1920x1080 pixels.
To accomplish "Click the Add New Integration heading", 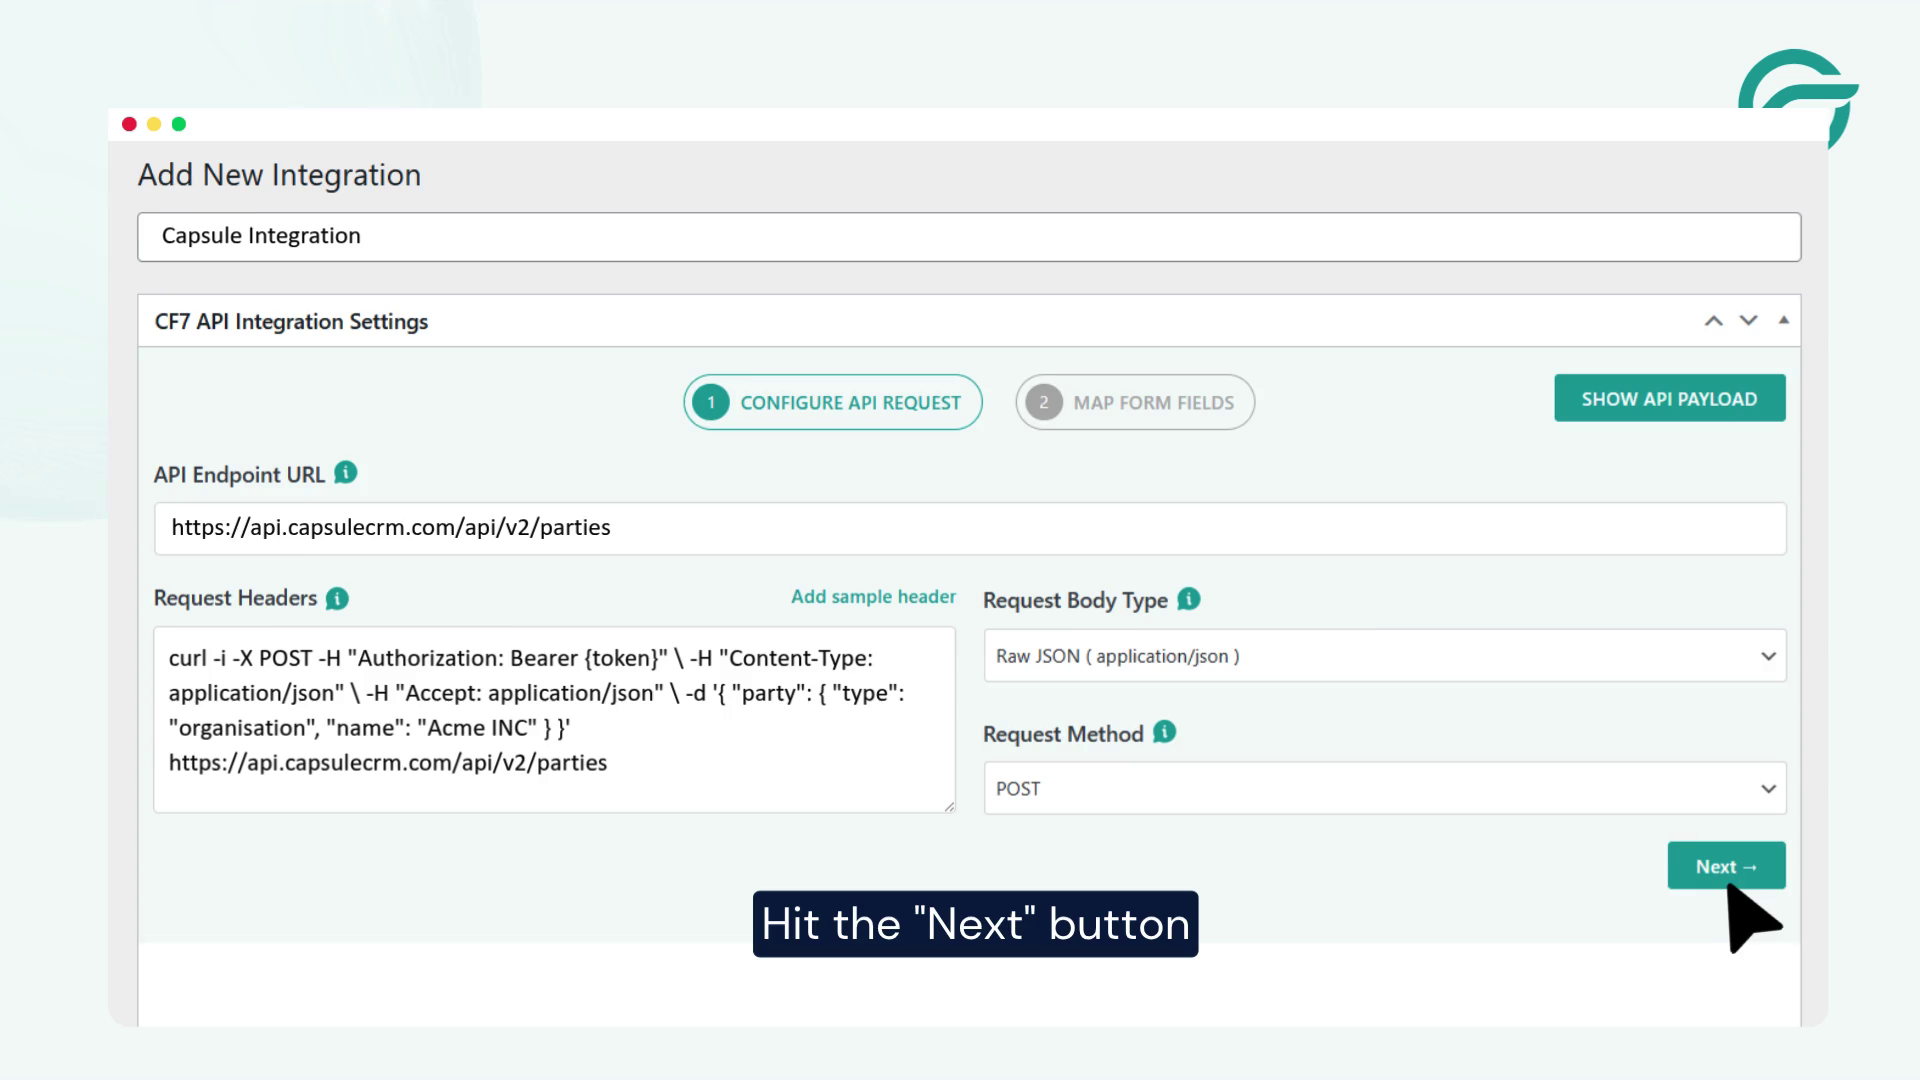I will click(x=279, y=175).
